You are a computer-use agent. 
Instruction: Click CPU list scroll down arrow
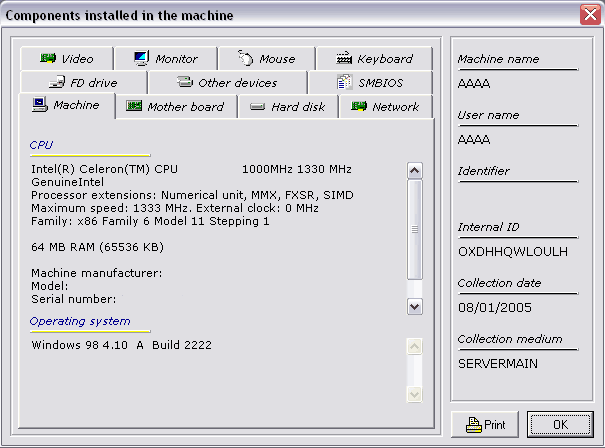coord(415,307)
